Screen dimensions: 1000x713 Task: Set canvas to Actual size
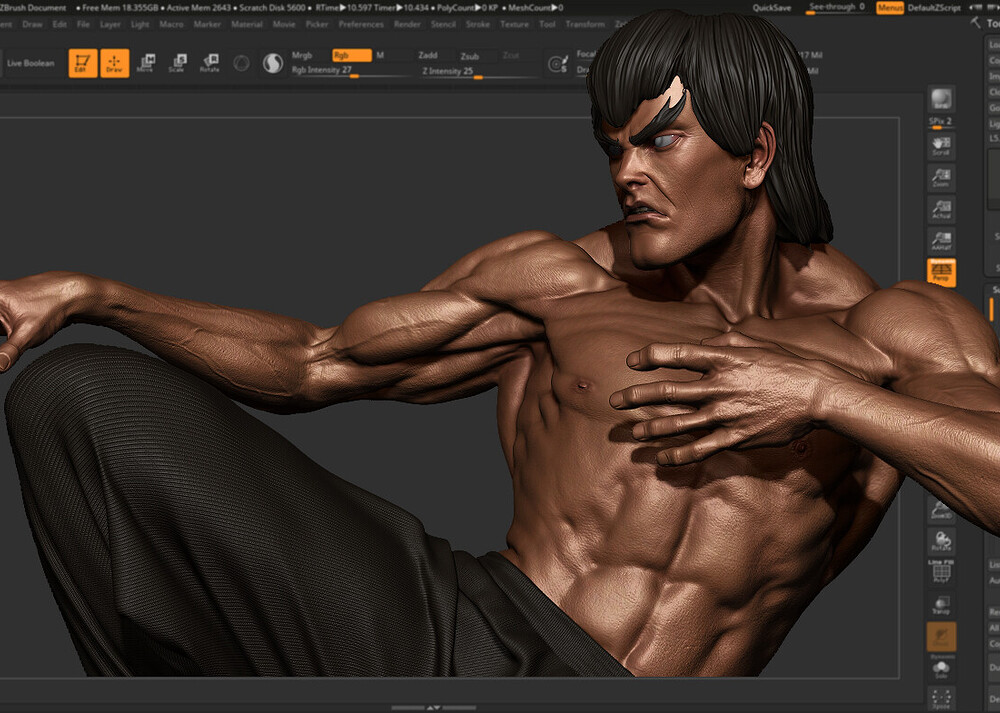click(x=941, y=209)
